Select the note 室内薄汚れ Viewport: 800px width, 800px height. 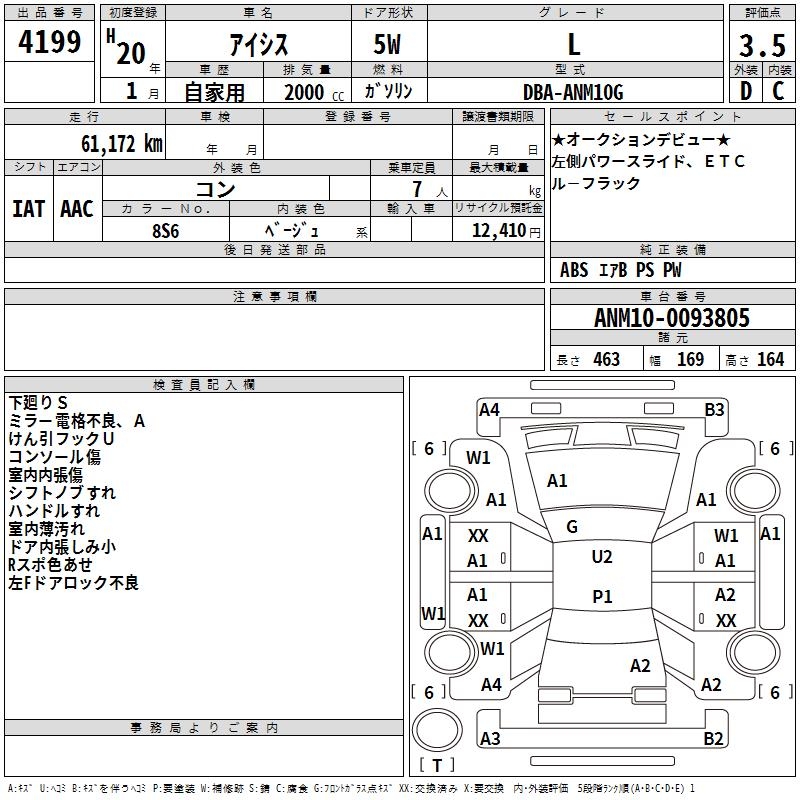46,529
